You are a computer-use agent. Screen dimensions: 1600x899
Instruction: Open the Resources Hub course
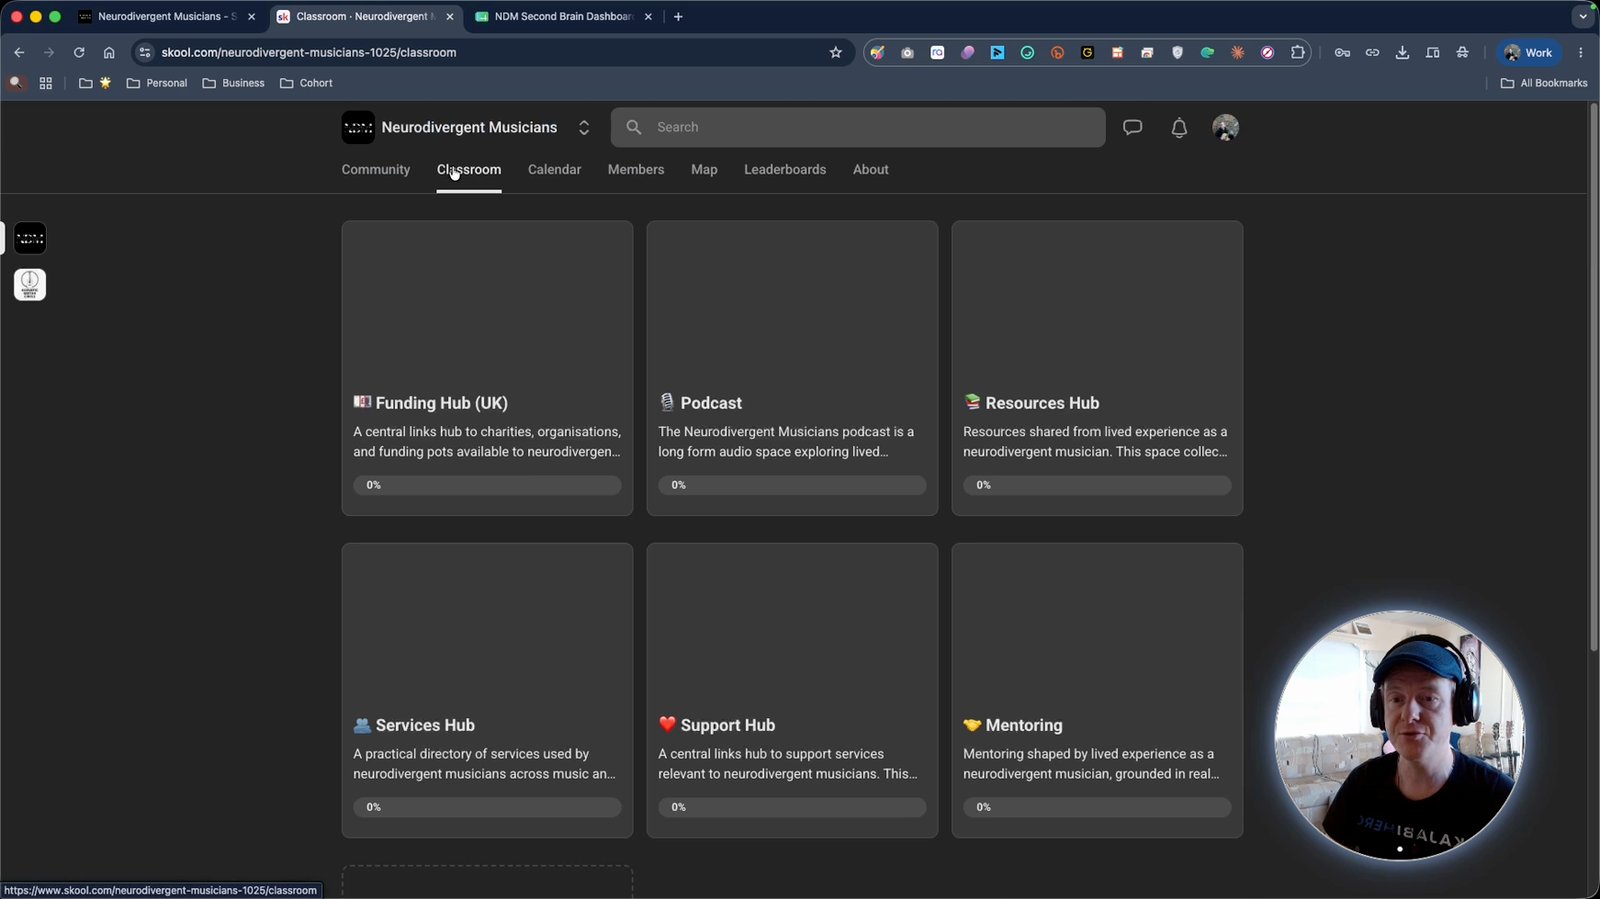pyautogui.click(x=1097, y=368)
